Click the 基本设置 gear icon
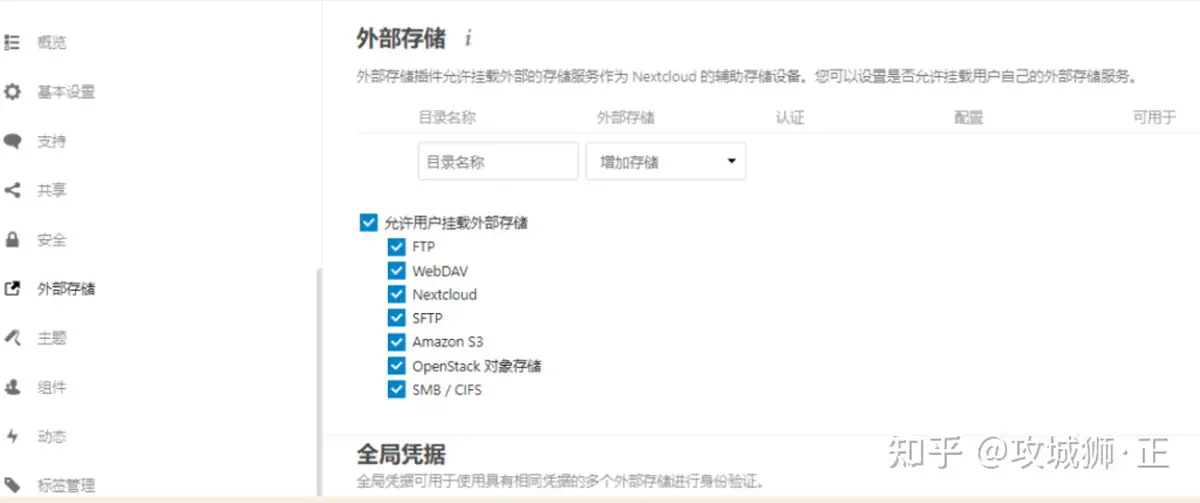Image resolution: width=1200 pixels, height=503 pixels. coord(12,92)
